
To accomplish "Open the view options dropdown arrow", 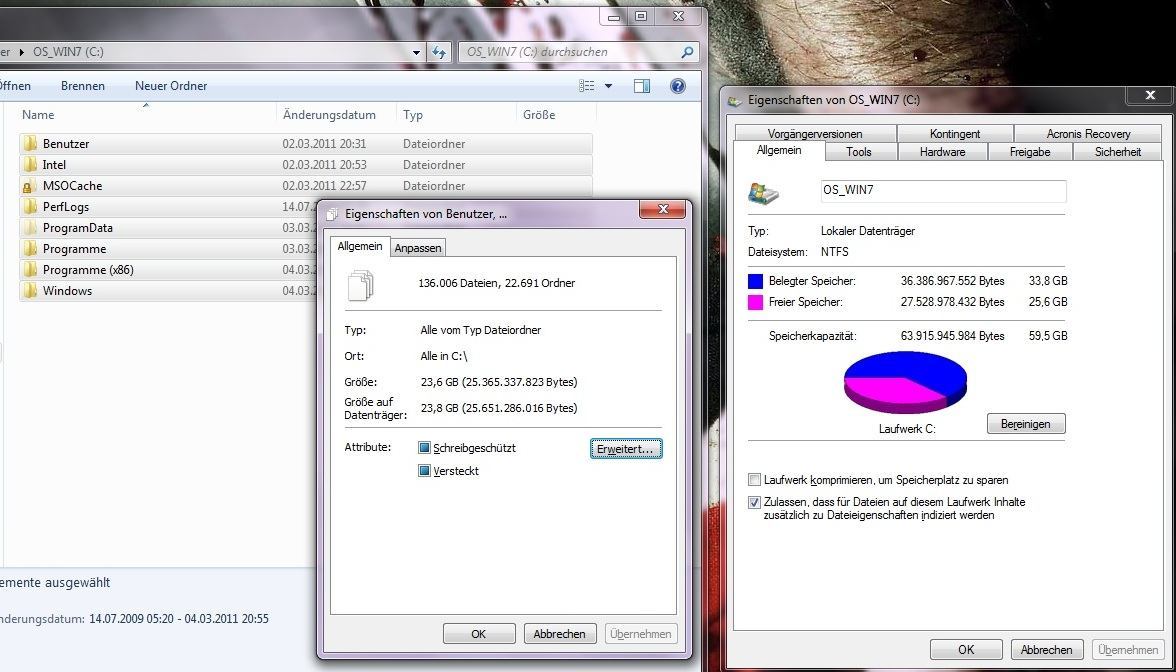I will 608,86.
